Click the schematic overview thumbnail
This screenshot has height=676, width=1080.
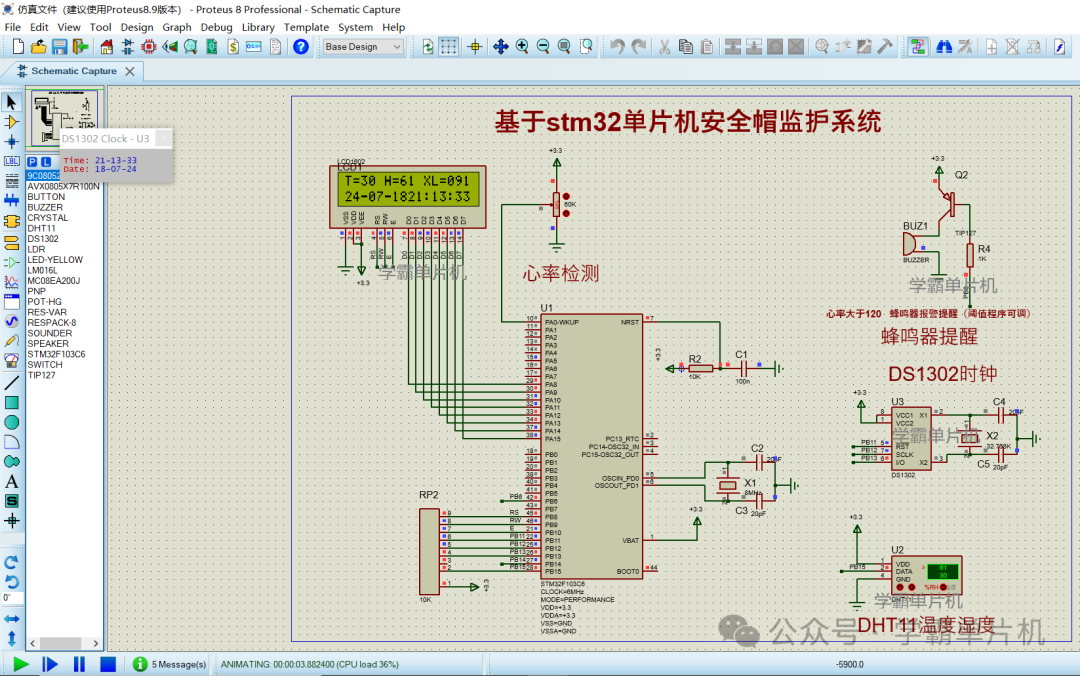point(65,118)
